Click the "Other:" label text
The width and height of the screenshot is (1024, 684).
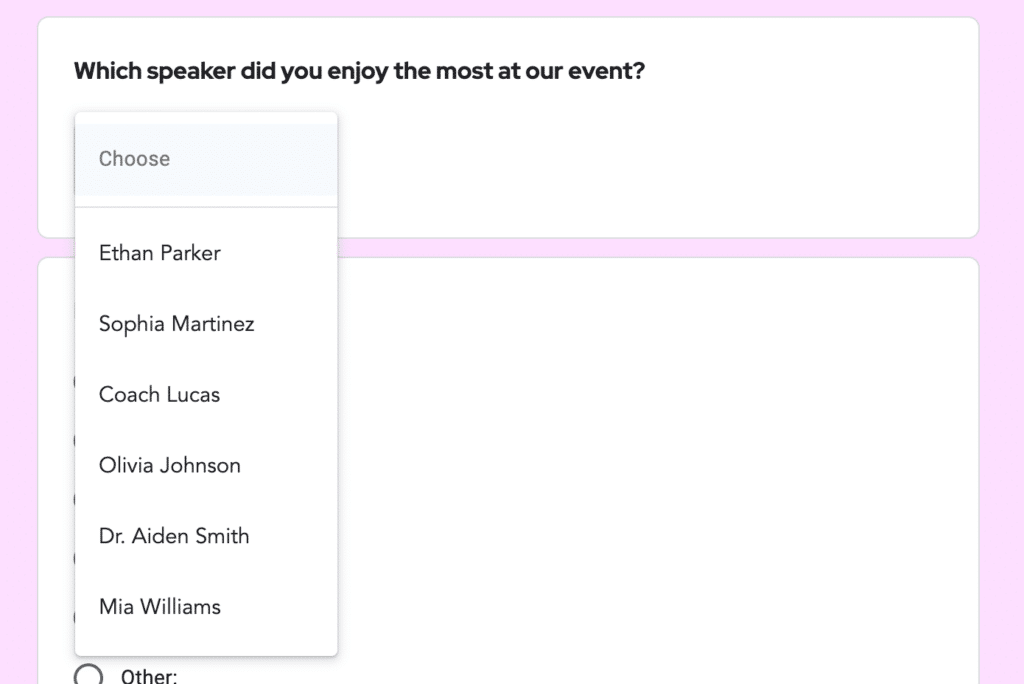tap(148, 675)
